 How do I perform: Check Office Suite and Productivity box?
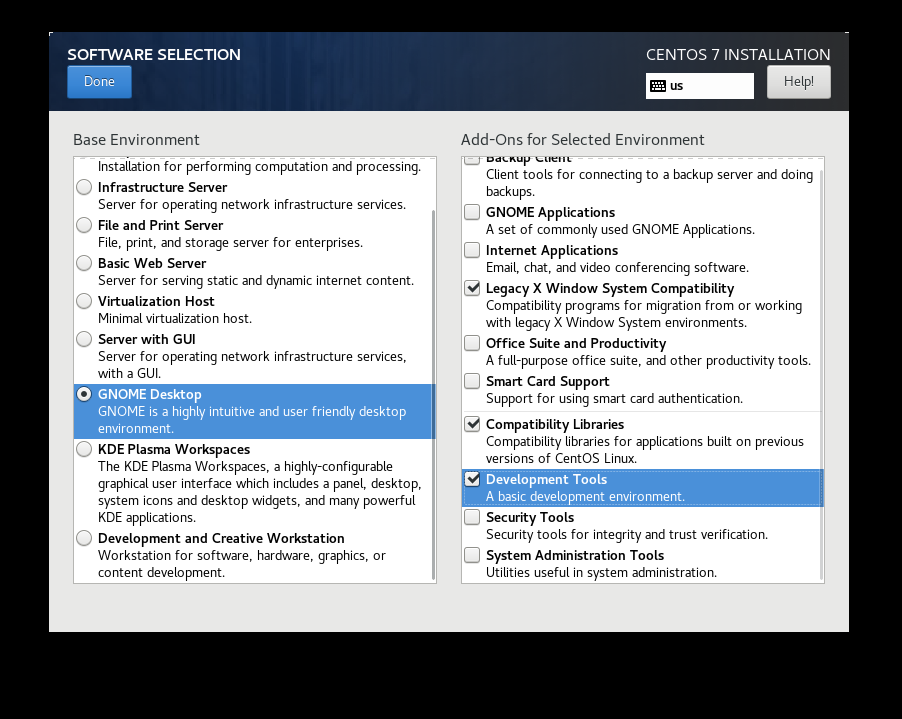tap(472, 343)
